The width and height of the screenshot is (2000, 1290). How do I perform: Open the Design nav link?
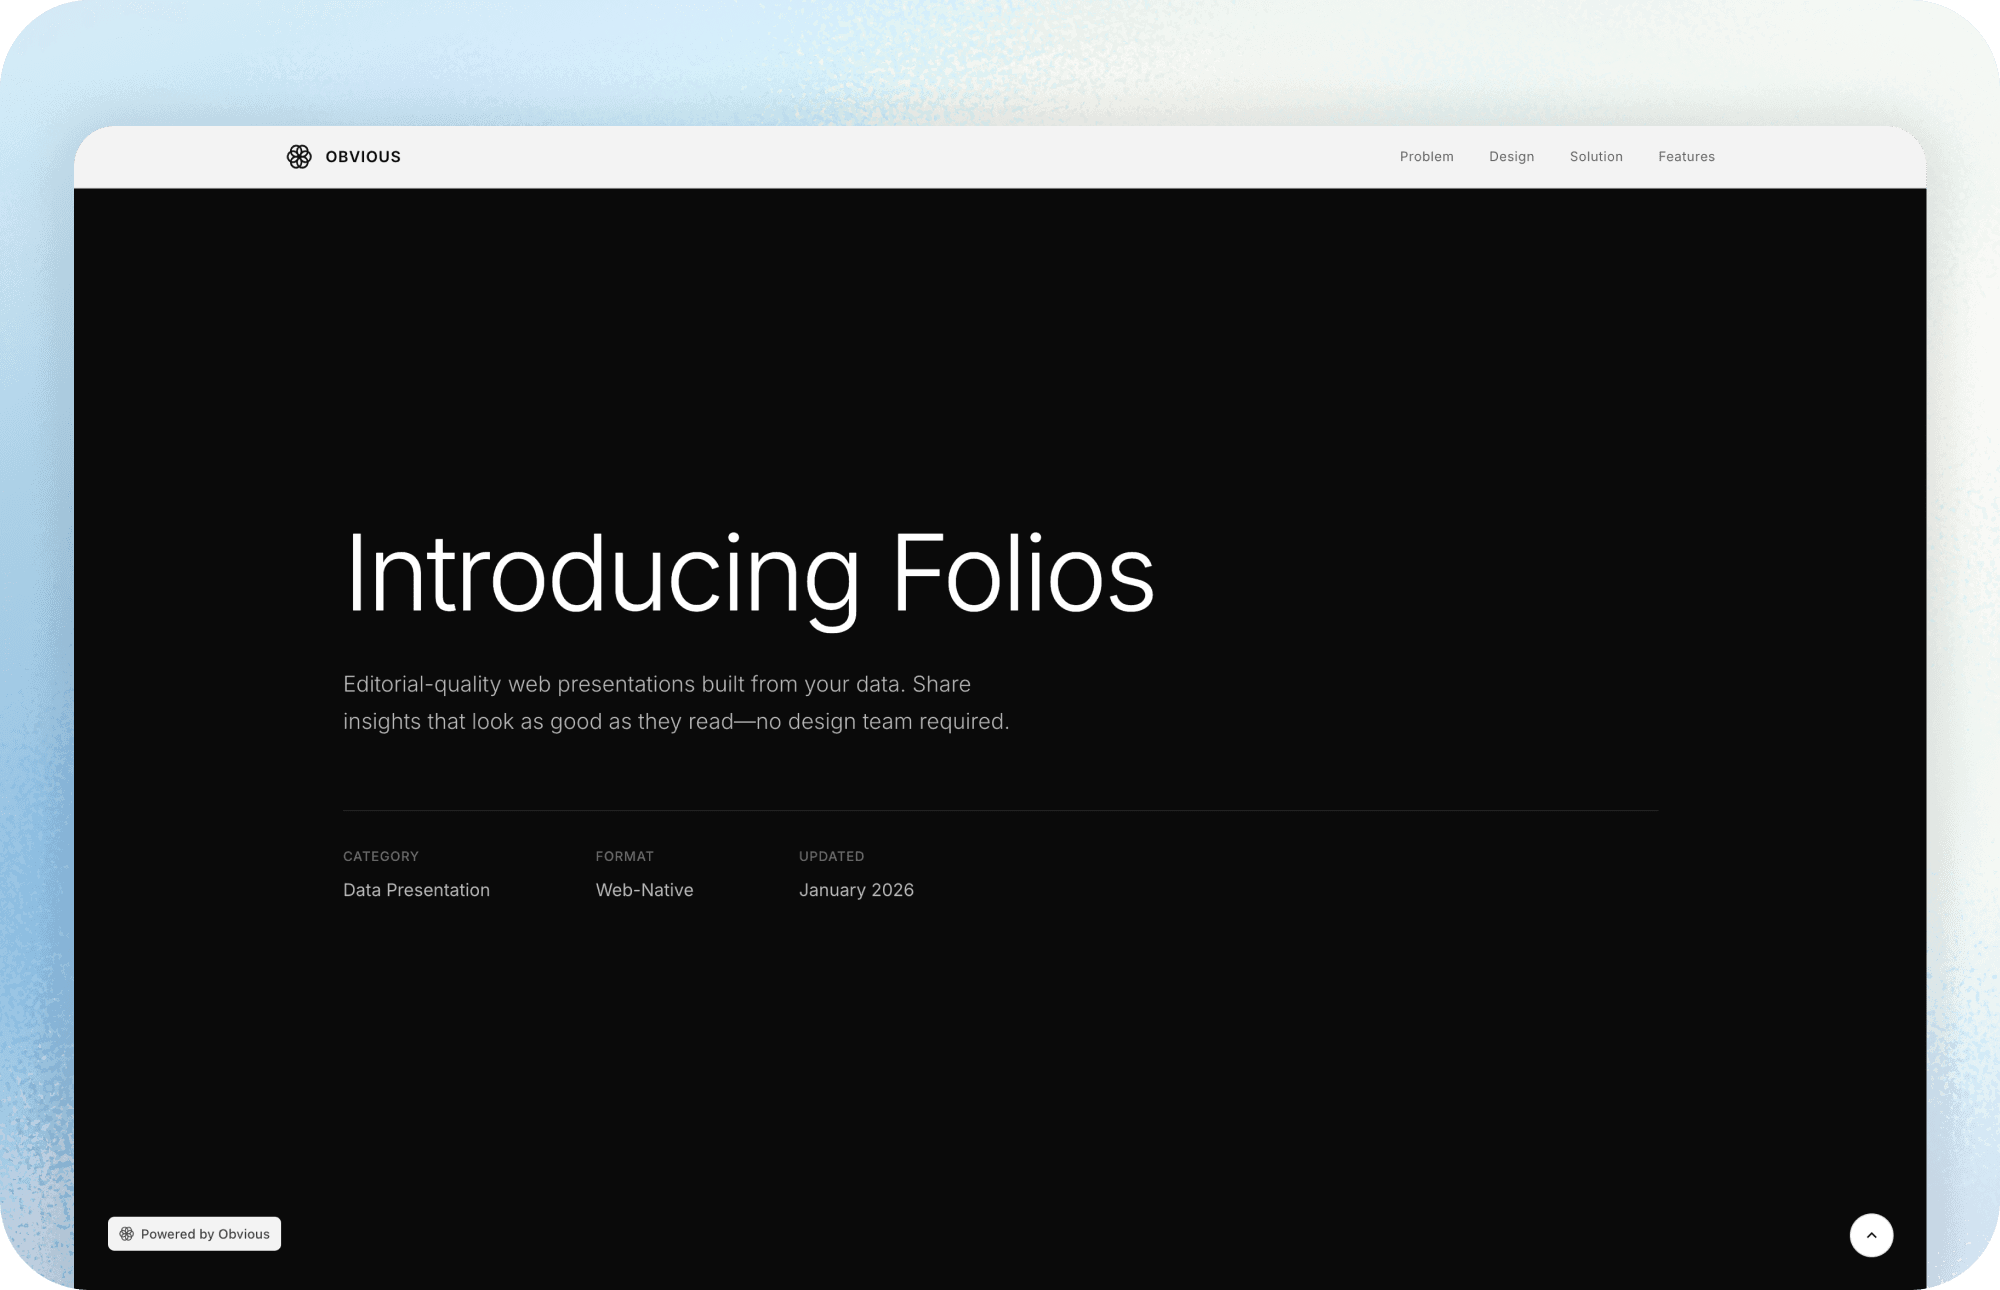1511,157
